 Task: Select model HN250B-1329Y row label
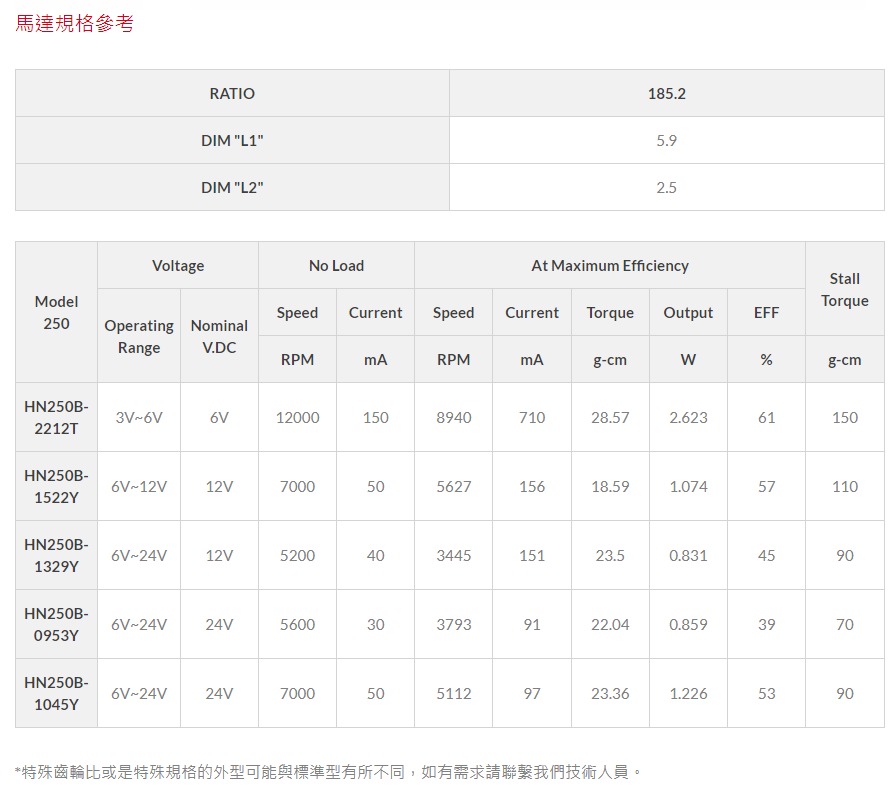(56, 555)
